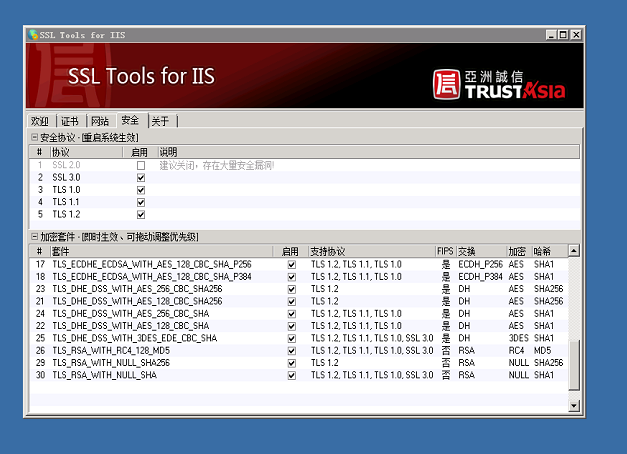Click ECDH_P384 exchange value in row 18
The width and height of the screenshot is (627, 454).
click(480, 277)
